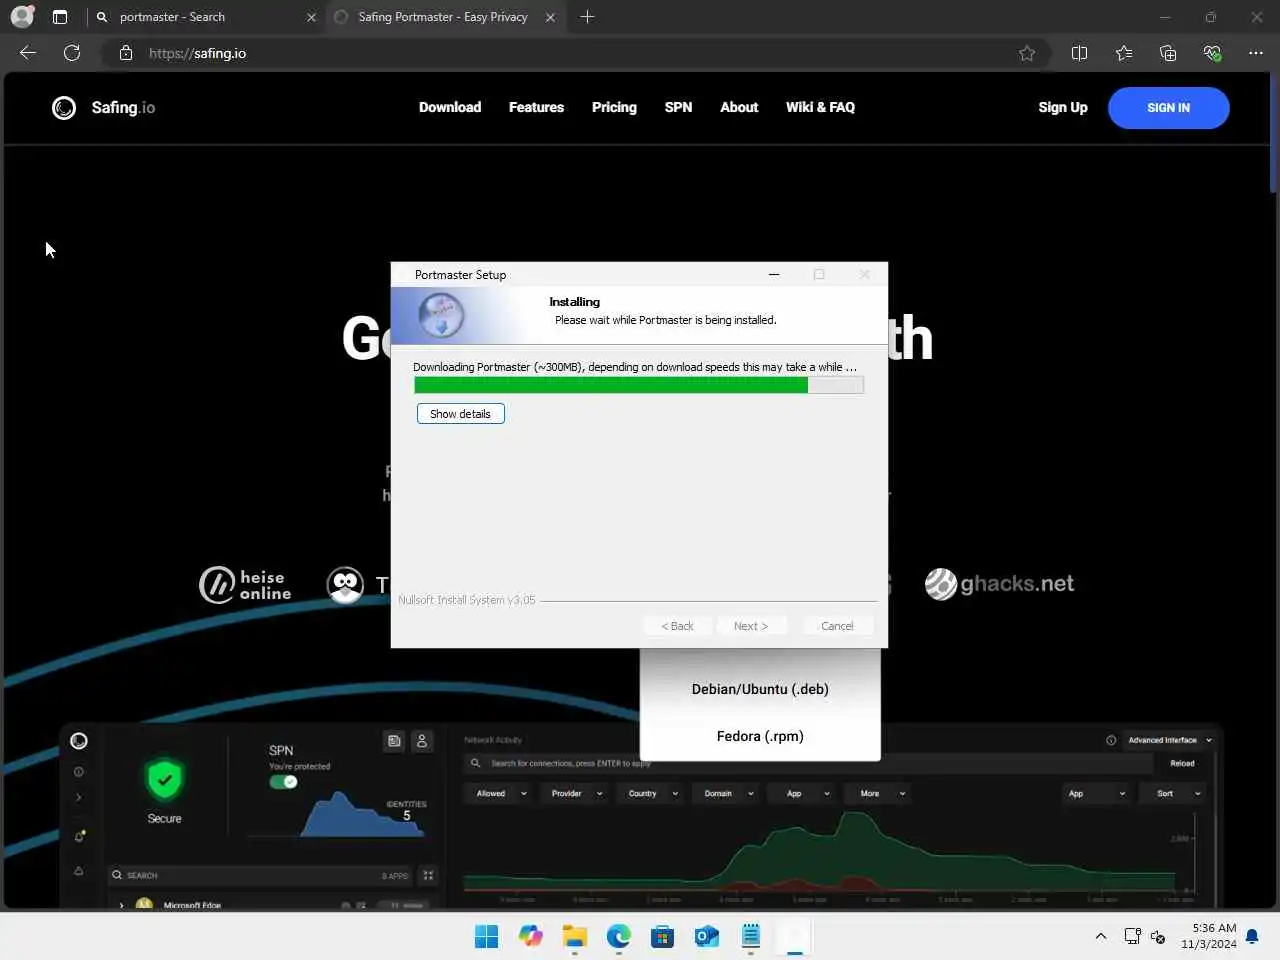Close the 'portmaster - Search' tab

tap(311, 17)
